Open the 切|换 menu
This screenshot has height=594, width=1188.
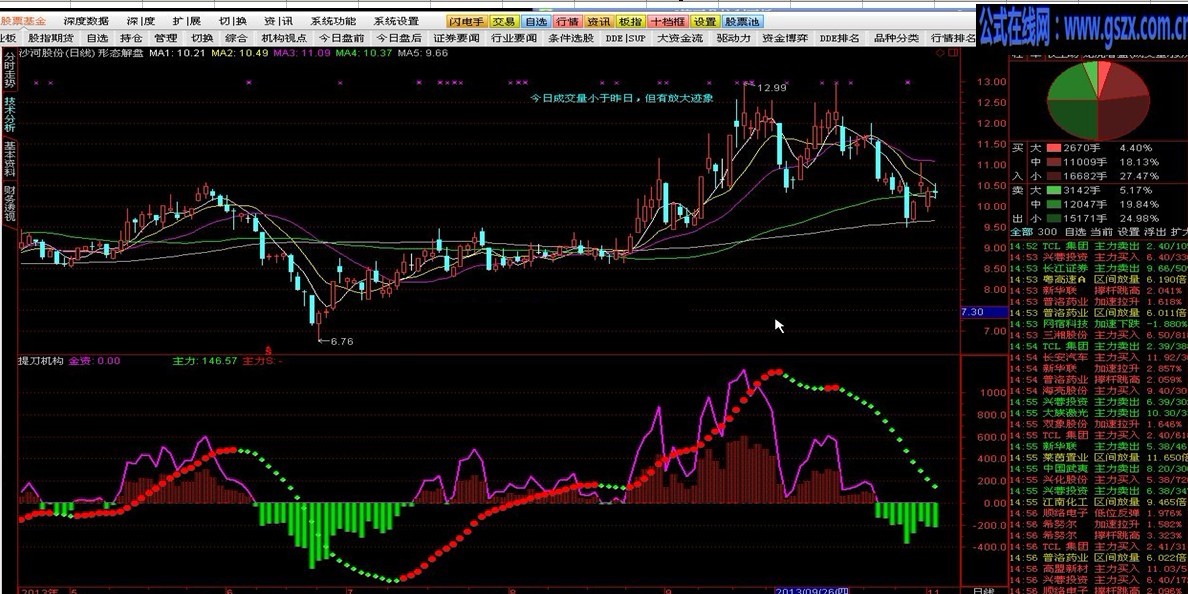coord(233,21)
